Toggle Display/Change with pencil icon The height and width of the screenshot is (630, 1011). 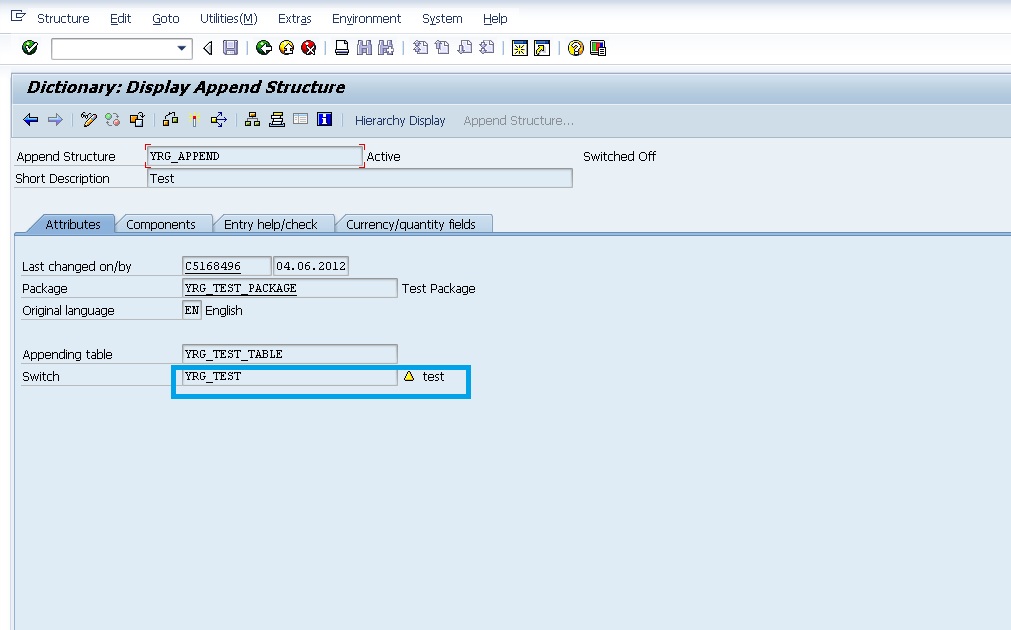point(88,120)
